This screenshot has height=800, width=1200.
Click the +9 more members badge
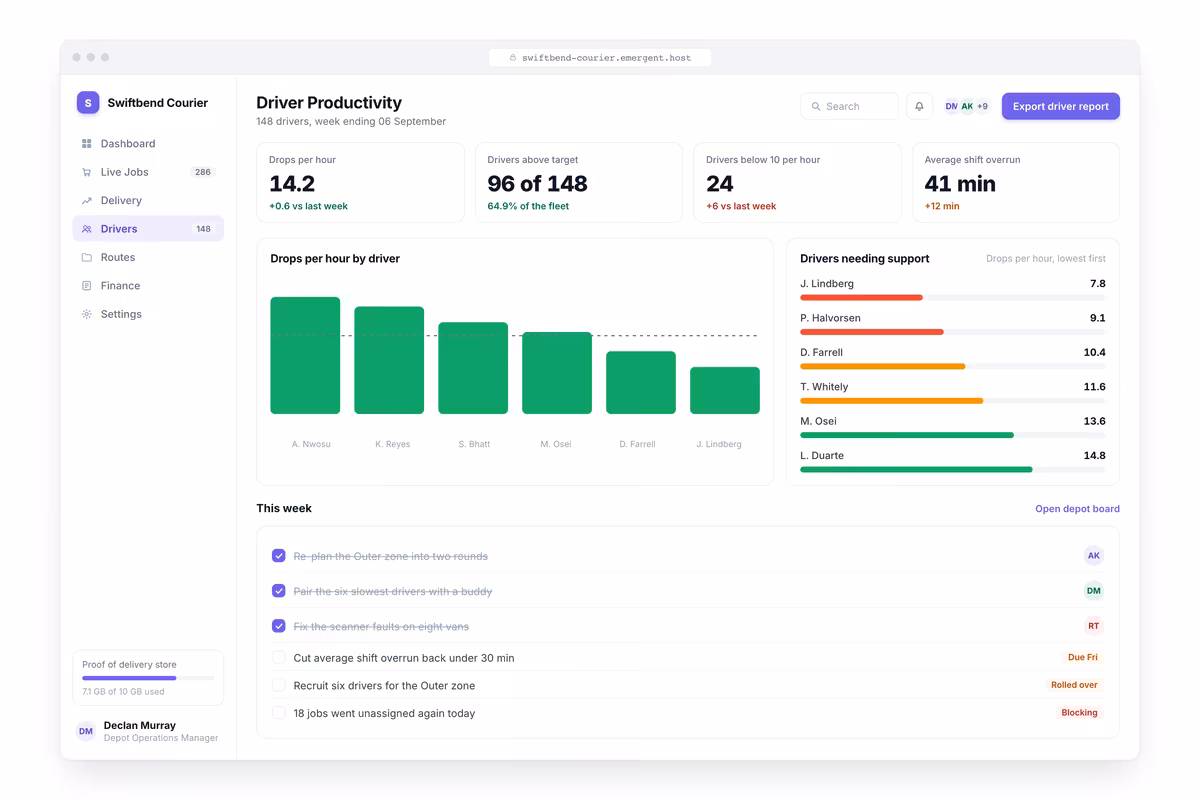click(983, 106)
